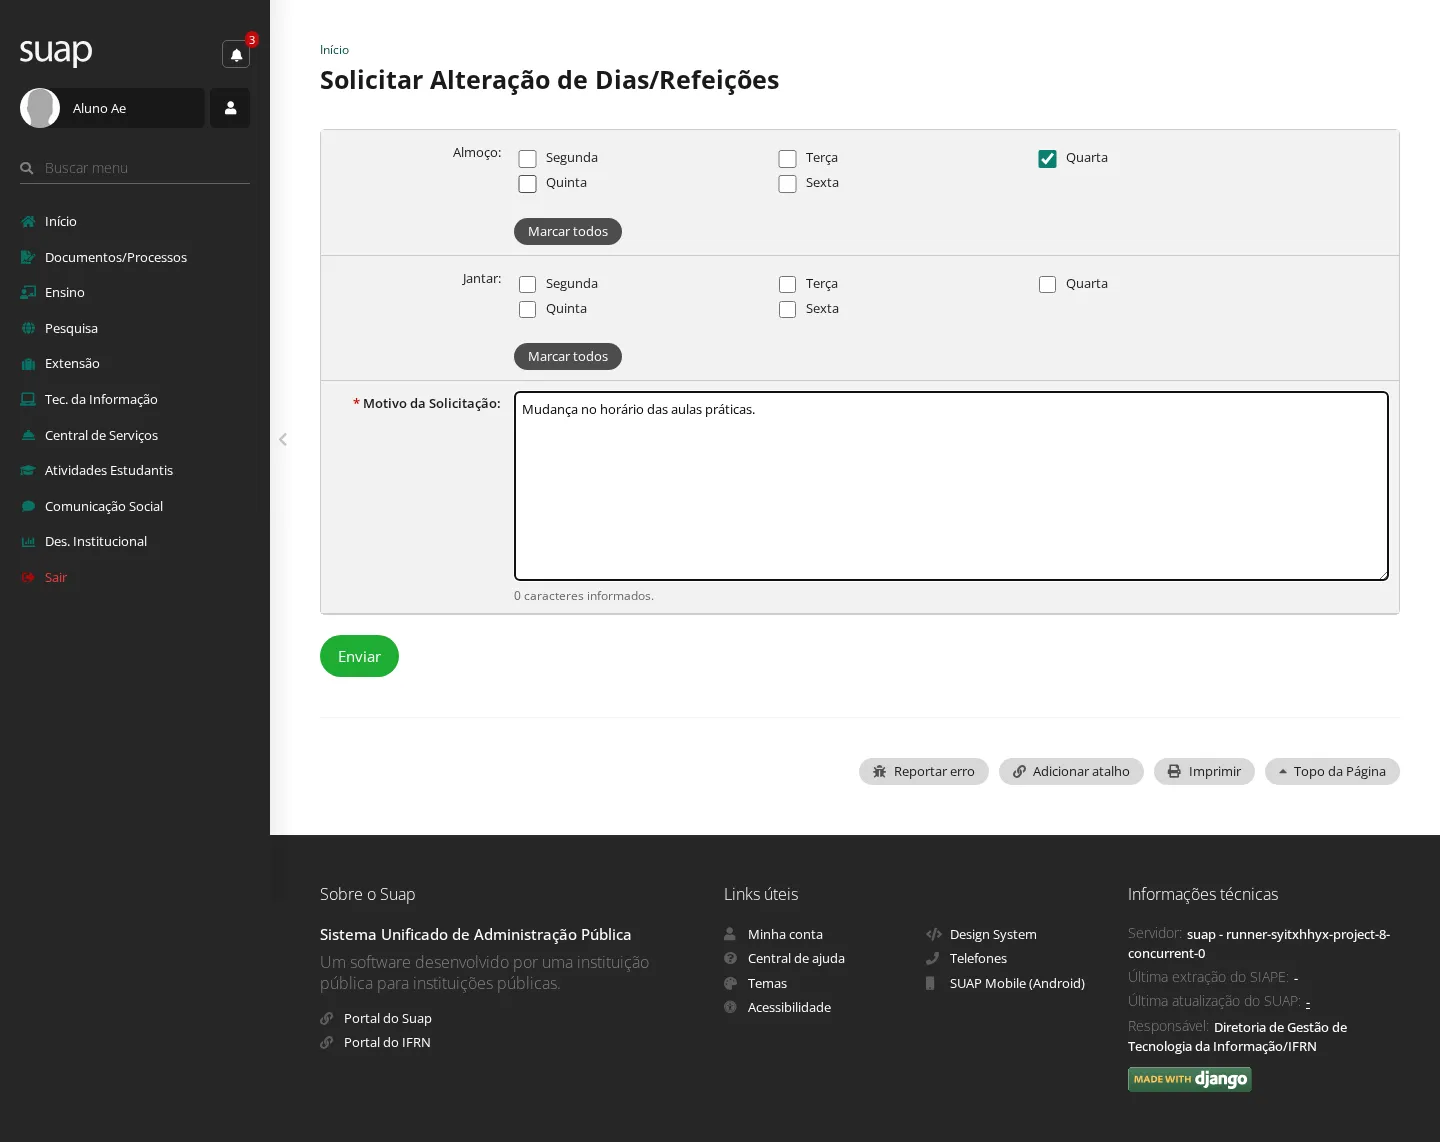This screenshot has width=1440, height=1142.
Task: Open the Portal do Suap link
Action: coord(388,1018)
